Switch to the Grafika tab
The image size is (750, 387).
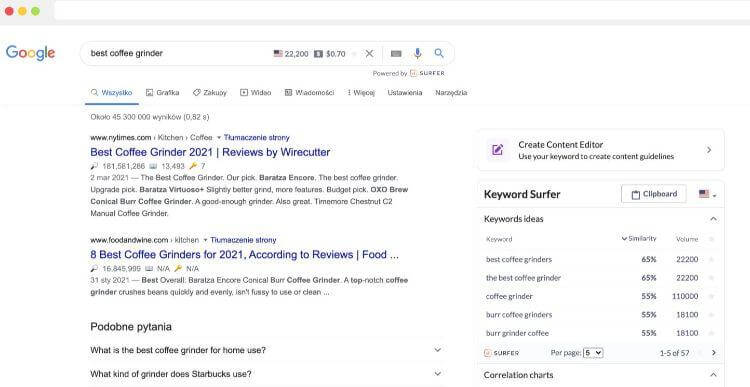coord(163,93)
